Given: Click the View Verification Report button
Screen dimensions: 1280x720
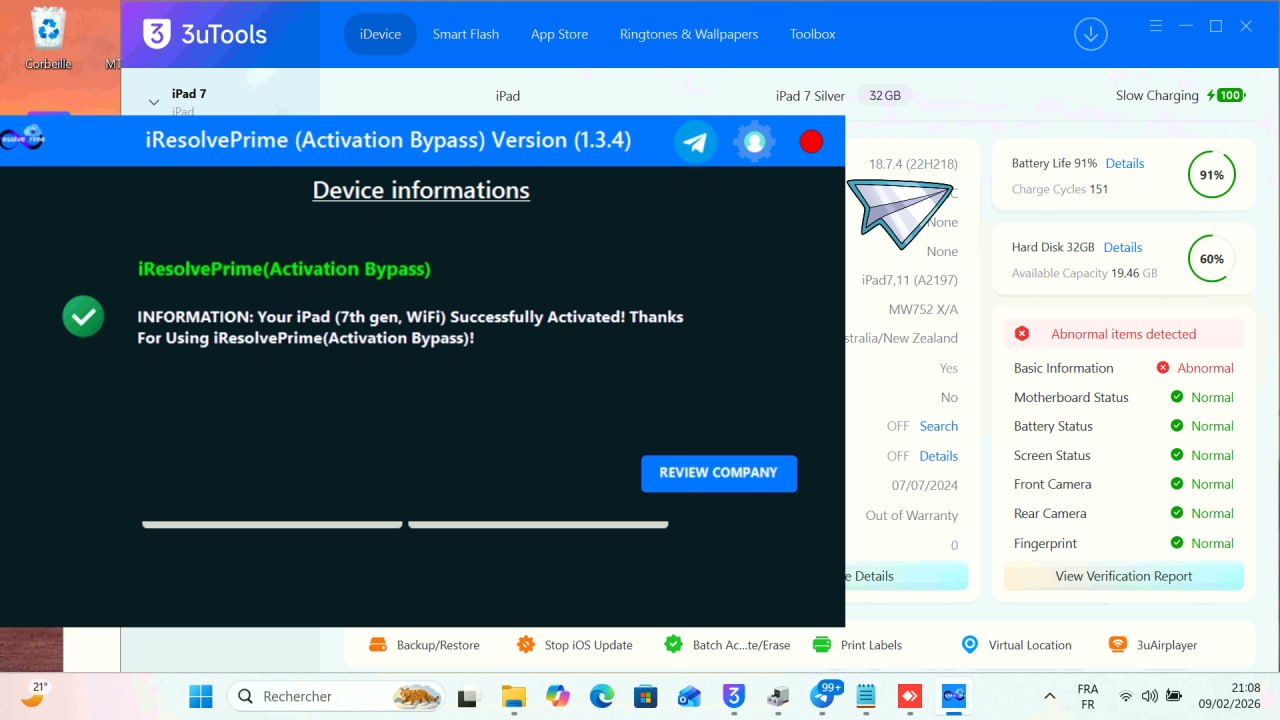Looking at the screenshot, I should (1124, 576).
